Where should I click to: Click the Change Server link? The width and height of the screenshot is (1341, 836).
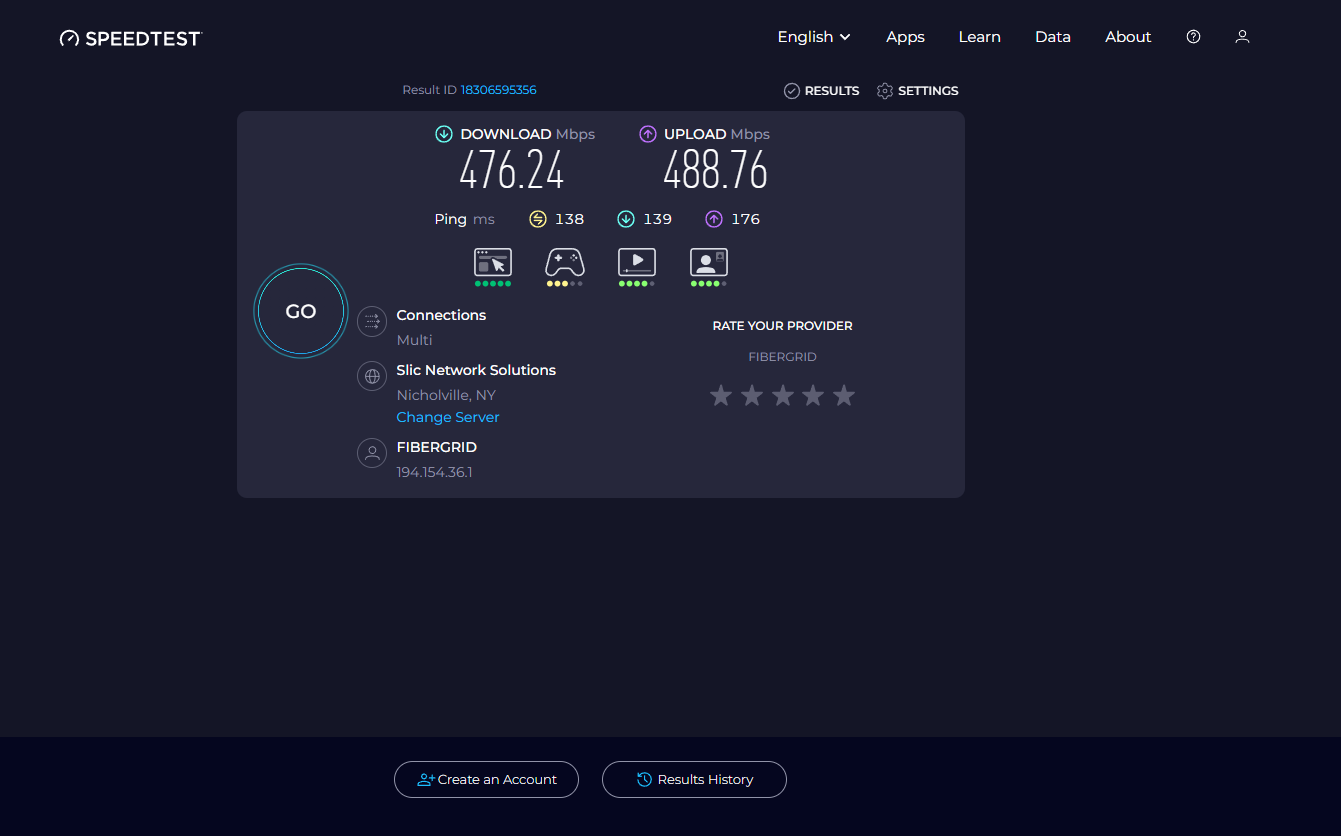click(447, 417)
